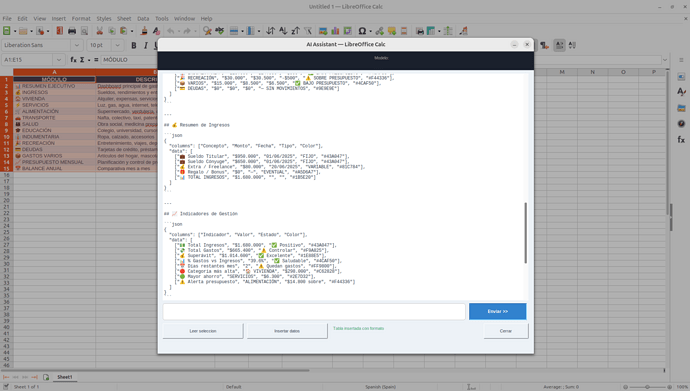Click the Insert Comment icon
690x391 pixels.
[x=392, y=31]
